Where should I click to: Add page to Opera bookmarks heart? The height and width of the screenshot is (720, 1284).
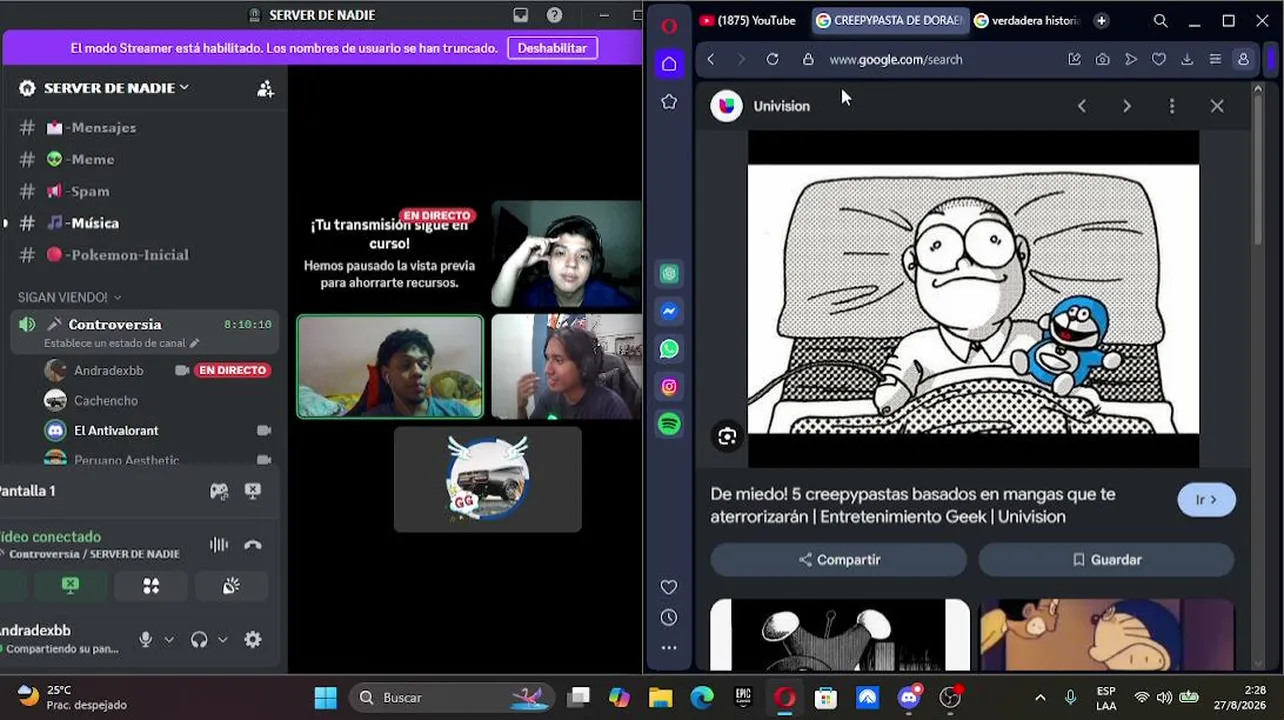pyautogui.click(x=1159, y=59)
